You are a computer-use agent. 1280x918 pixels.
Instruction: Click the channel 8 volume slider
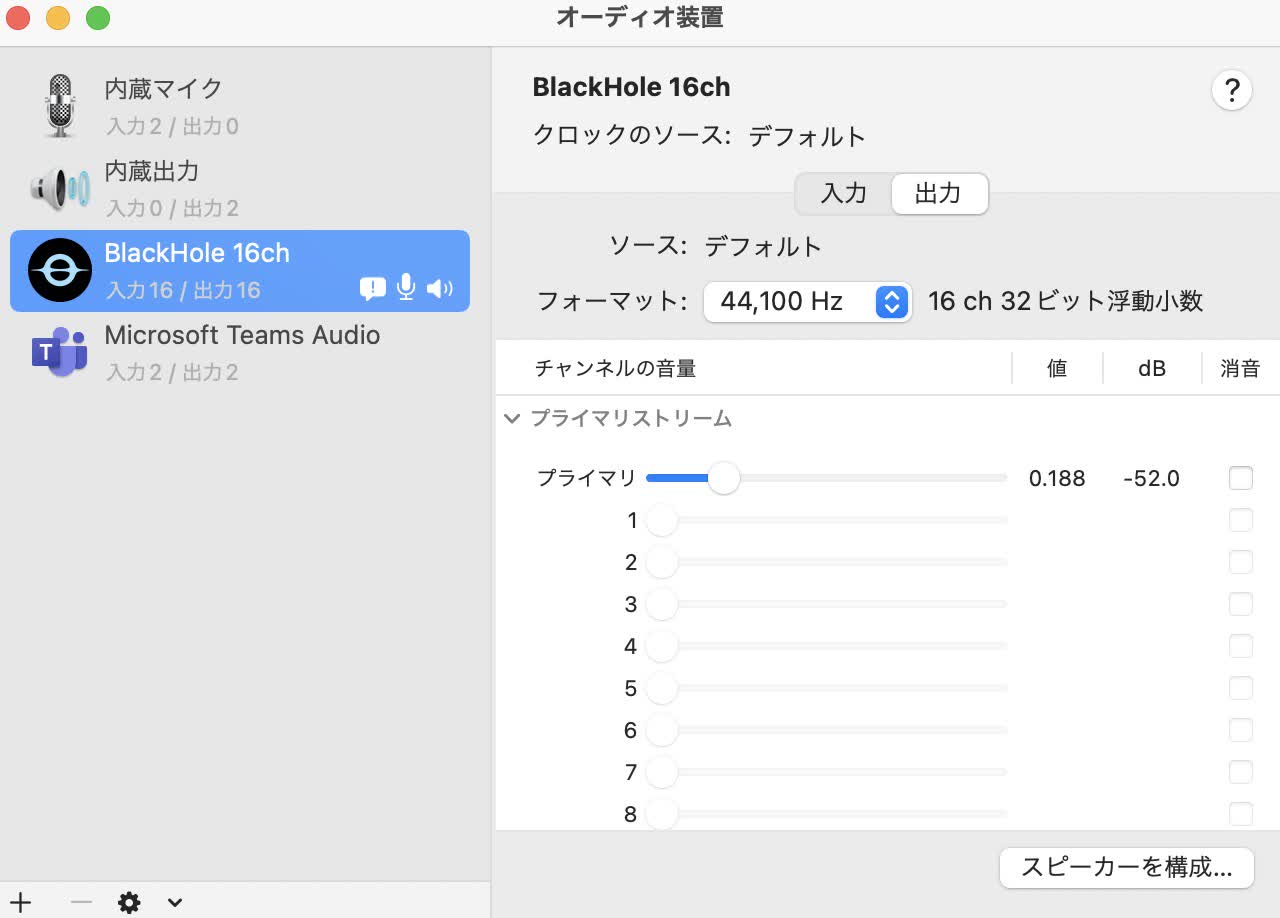click(x=827, y=814)
